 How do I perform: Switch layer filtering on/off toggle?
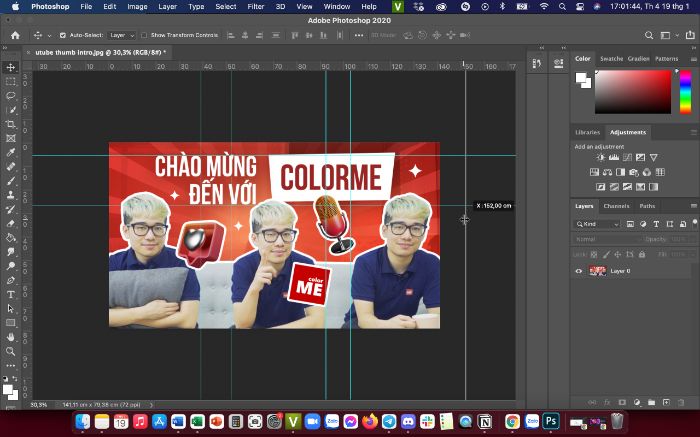click(x=695, y=223)
